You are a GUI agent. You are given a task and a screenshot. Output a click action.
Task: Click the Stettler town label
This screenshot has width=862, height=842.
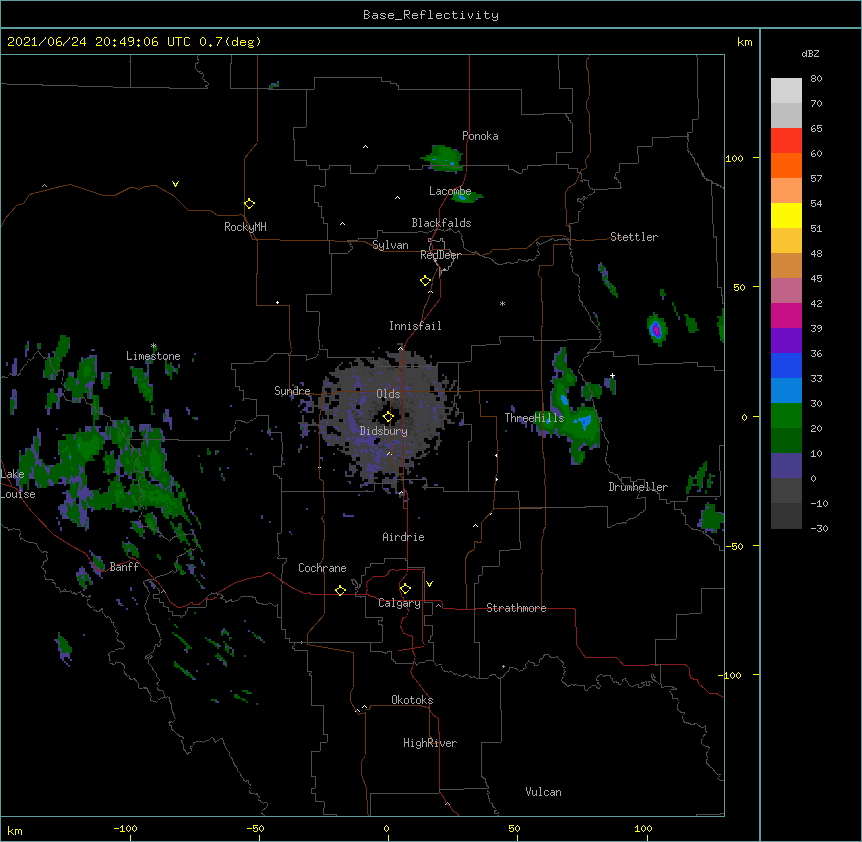click(x=634, y=237)
